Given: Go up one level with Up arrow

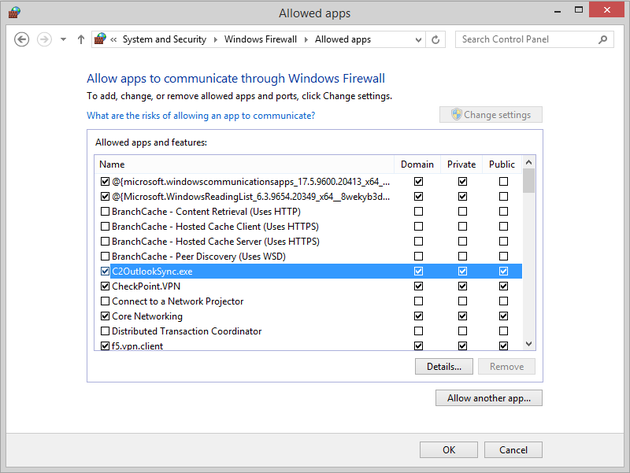Looking at the screenshot, I should tap(81, 39).
